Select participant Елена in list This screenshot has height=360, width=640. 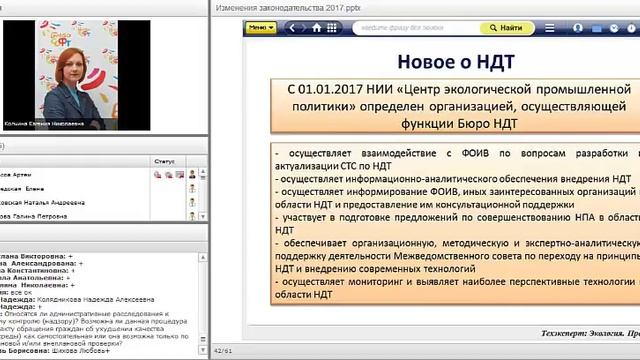(x=22, y=189)
